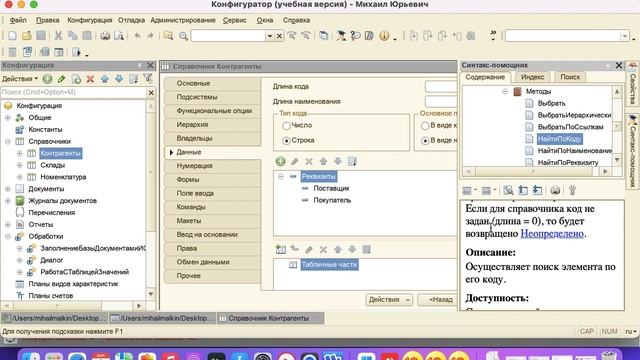Click the Syntax Helper tree vertical scrollbar

[617, 126]
